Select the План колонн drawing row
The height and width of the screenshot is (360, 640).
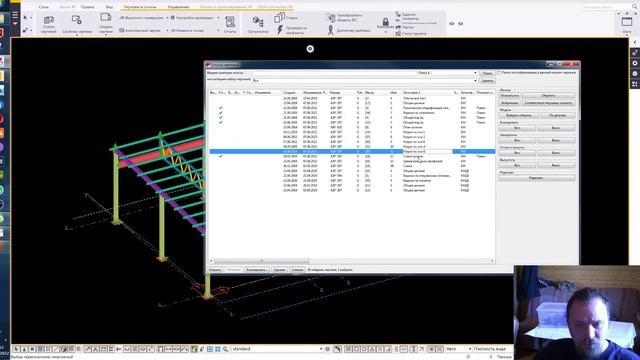(352, 127)
